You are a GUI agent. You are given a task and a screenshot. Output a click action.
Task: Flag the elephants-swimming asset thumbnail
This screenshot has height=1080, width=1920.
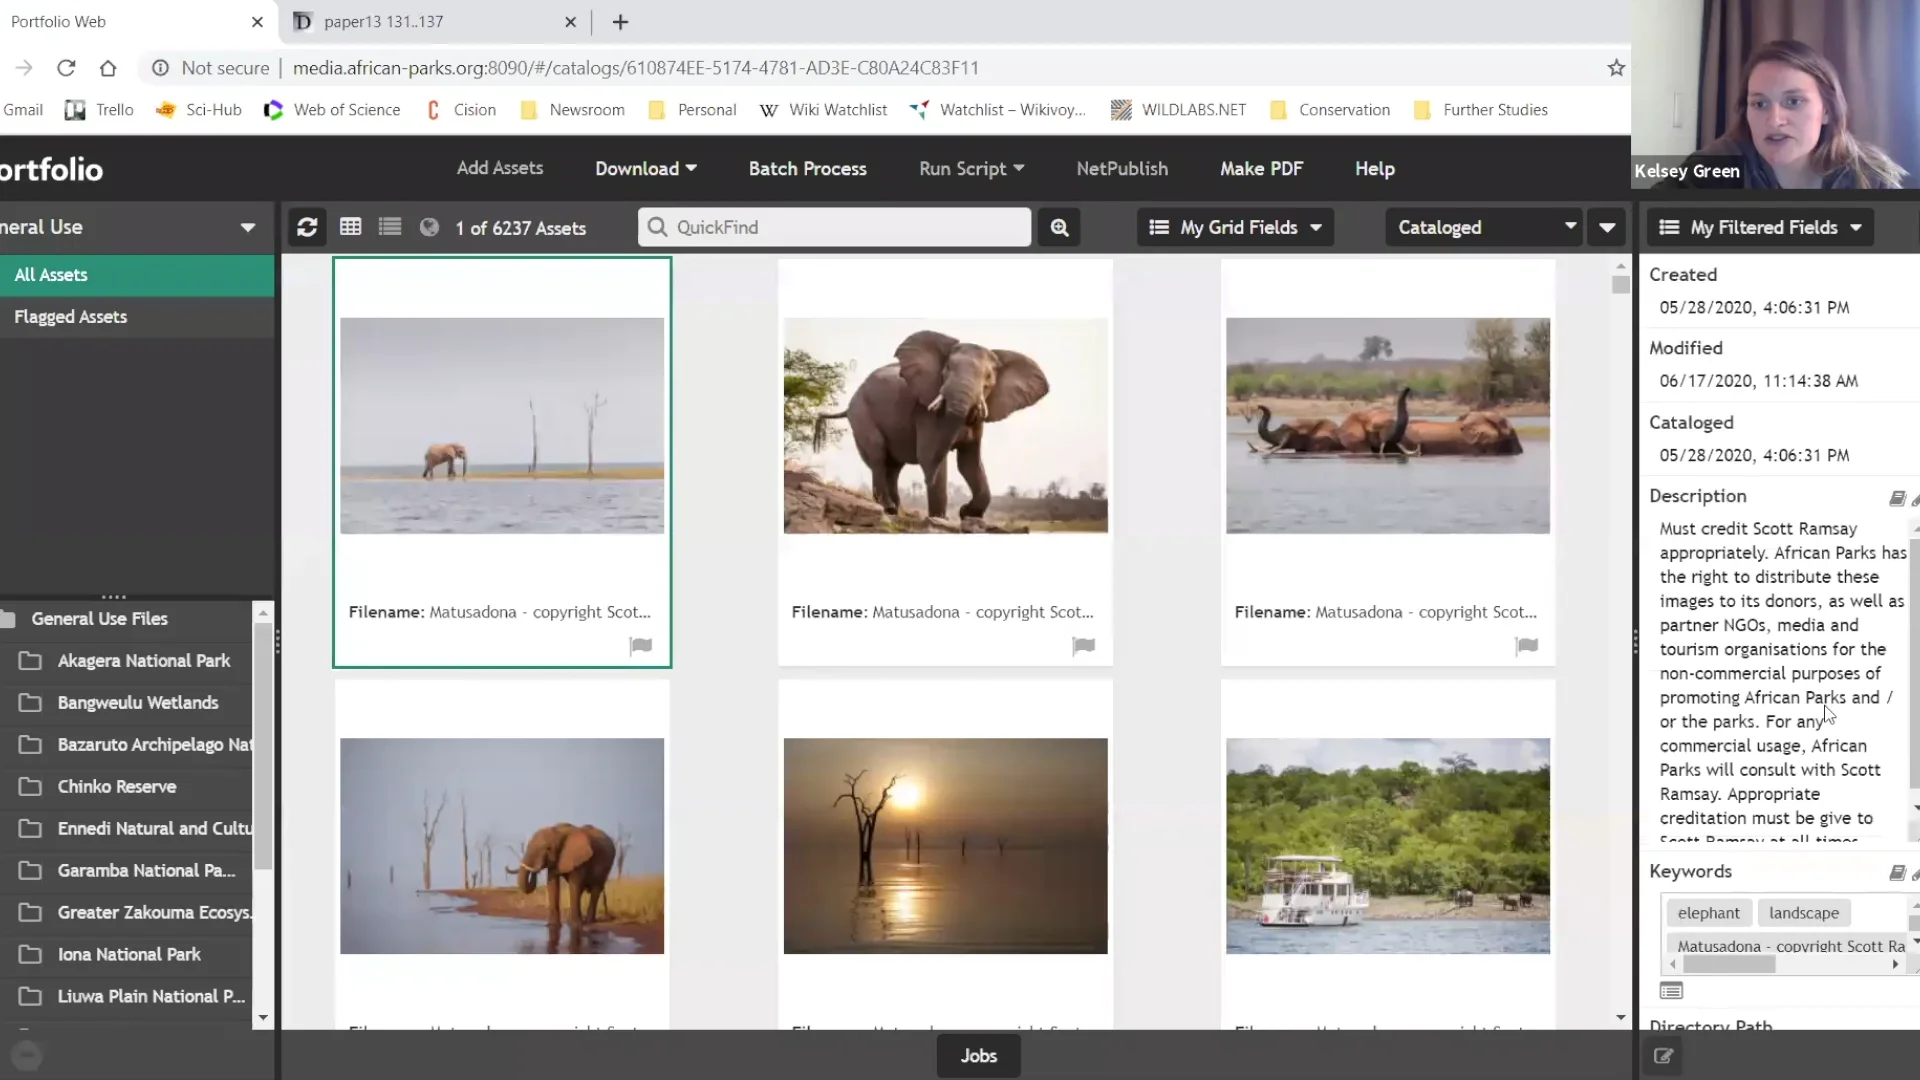click(1527, 645)
